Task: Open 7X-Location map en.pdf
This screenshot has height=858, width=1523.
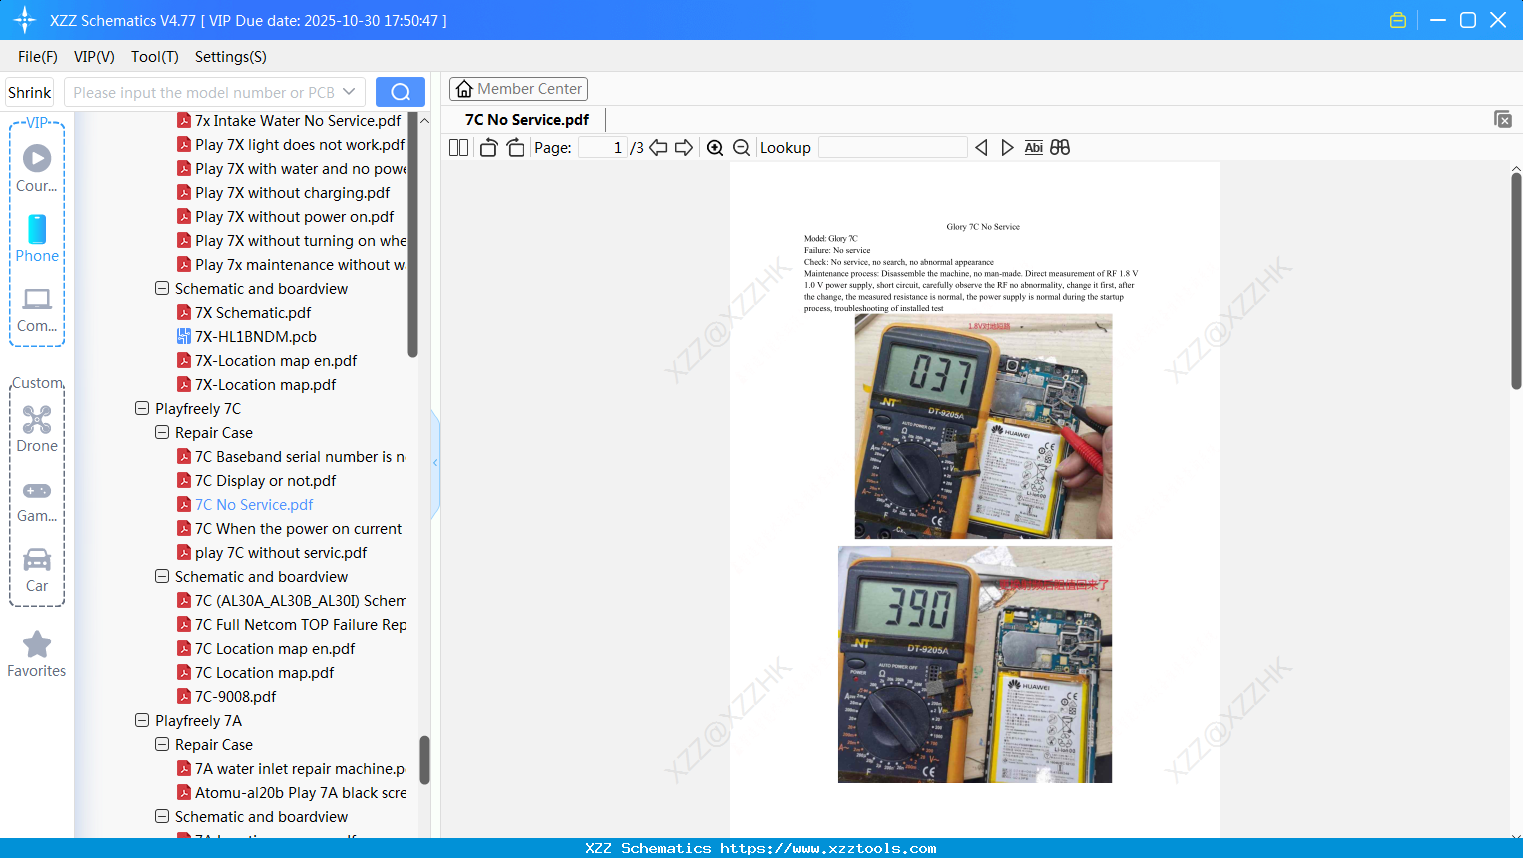Action: 267,361
